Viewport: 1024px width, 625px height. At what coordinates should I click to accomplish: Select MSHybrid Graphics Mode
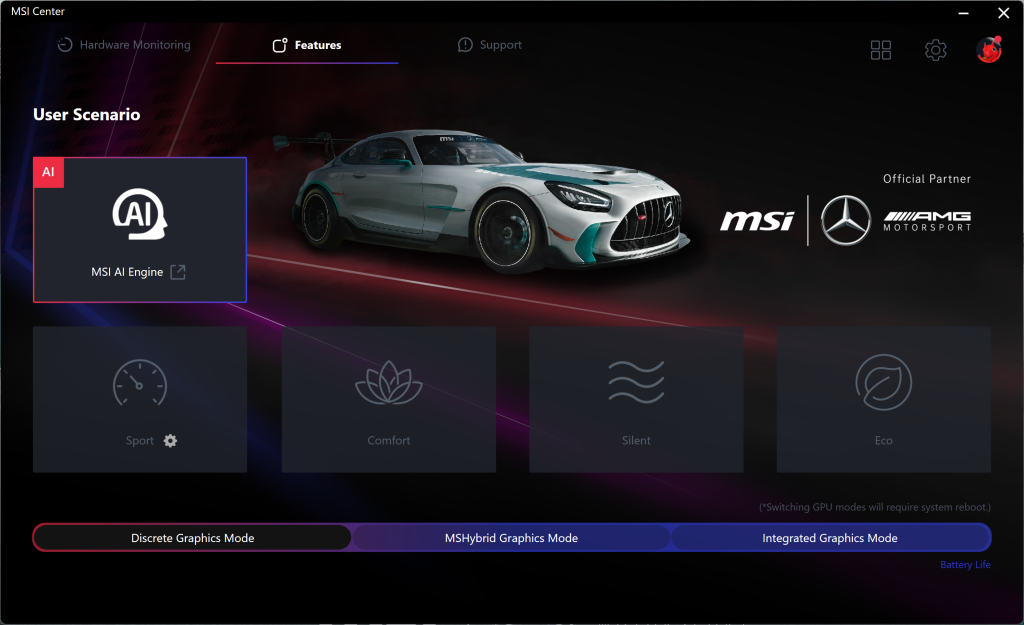tap(511, 537)
